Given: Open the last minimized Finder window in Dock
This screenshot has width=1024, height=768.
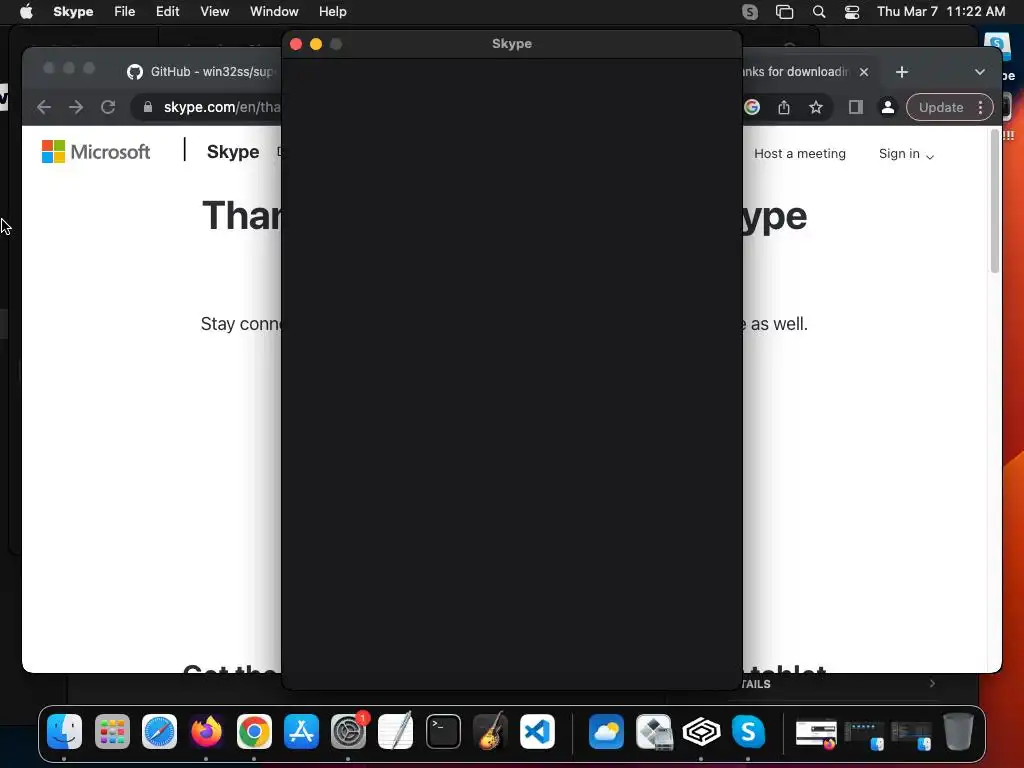Looking at the screenshot, I should click(x=911, y=735).
